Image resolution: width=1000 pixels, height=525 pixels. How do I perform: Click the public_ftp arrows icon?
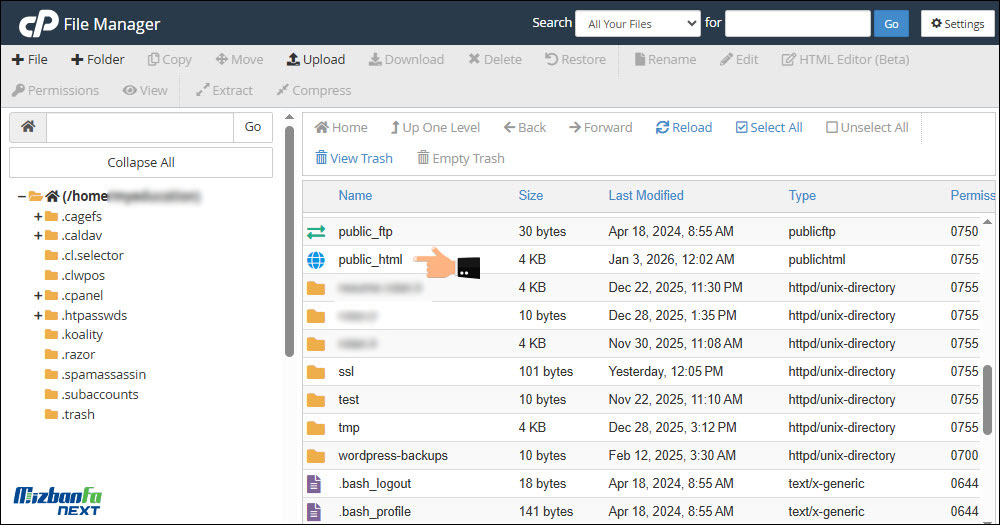[x=316, y=232]
